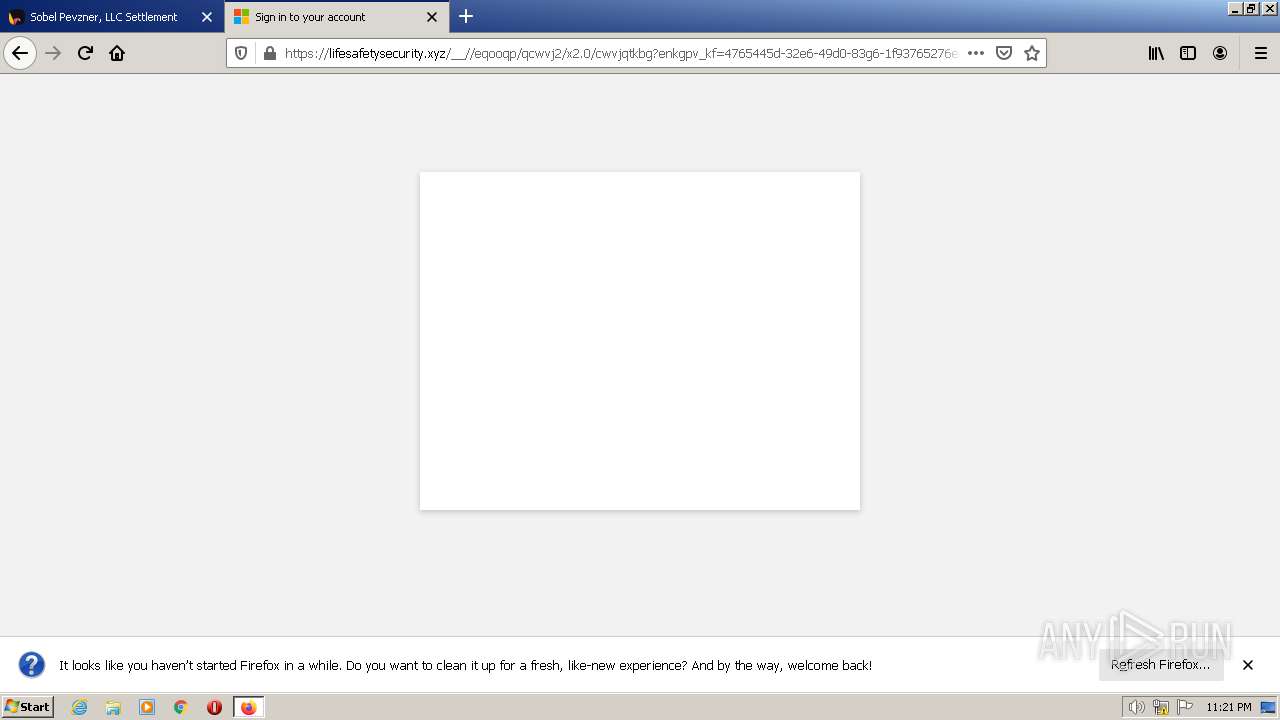This screenshot has height=720, width=1280.
Task: Show tracking protection shield info
Action: (x=241, y=53)
